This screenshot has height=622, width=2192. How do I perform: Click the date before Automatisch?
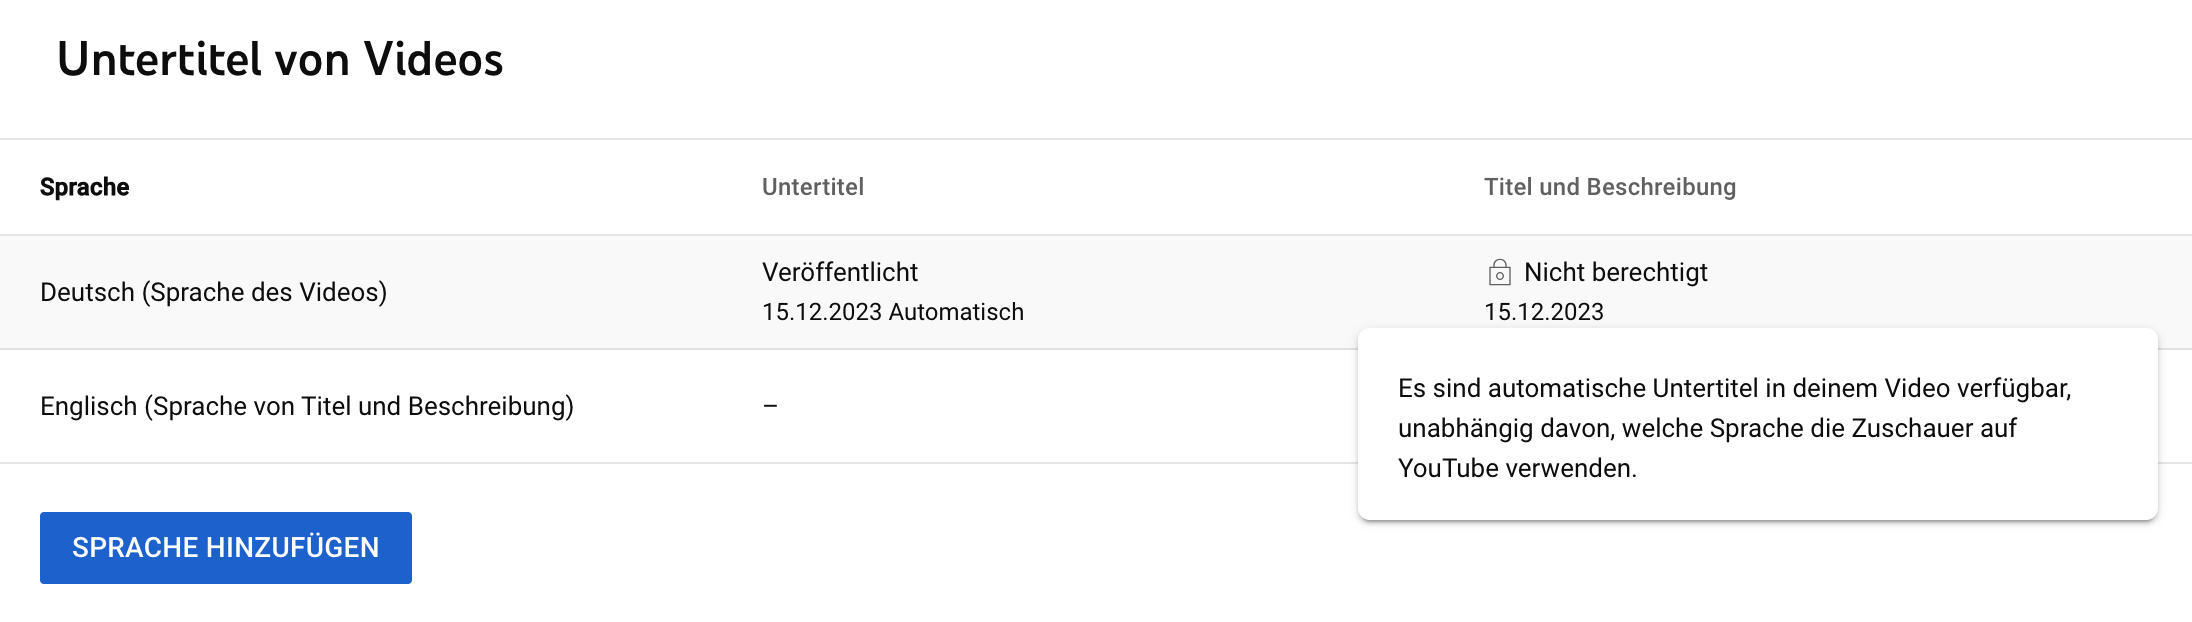pyautogui.click(x=821, y=312)
